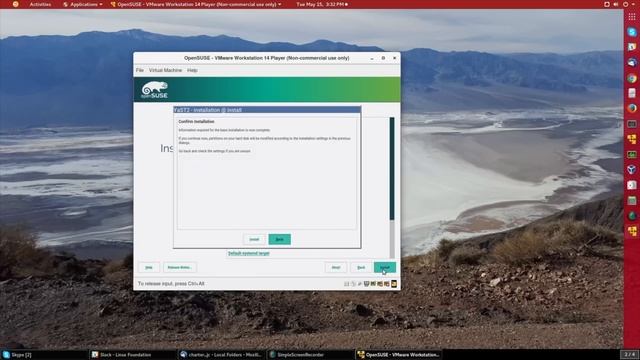
Task: Click the clock showing Tue May 15
Action: 322,4
